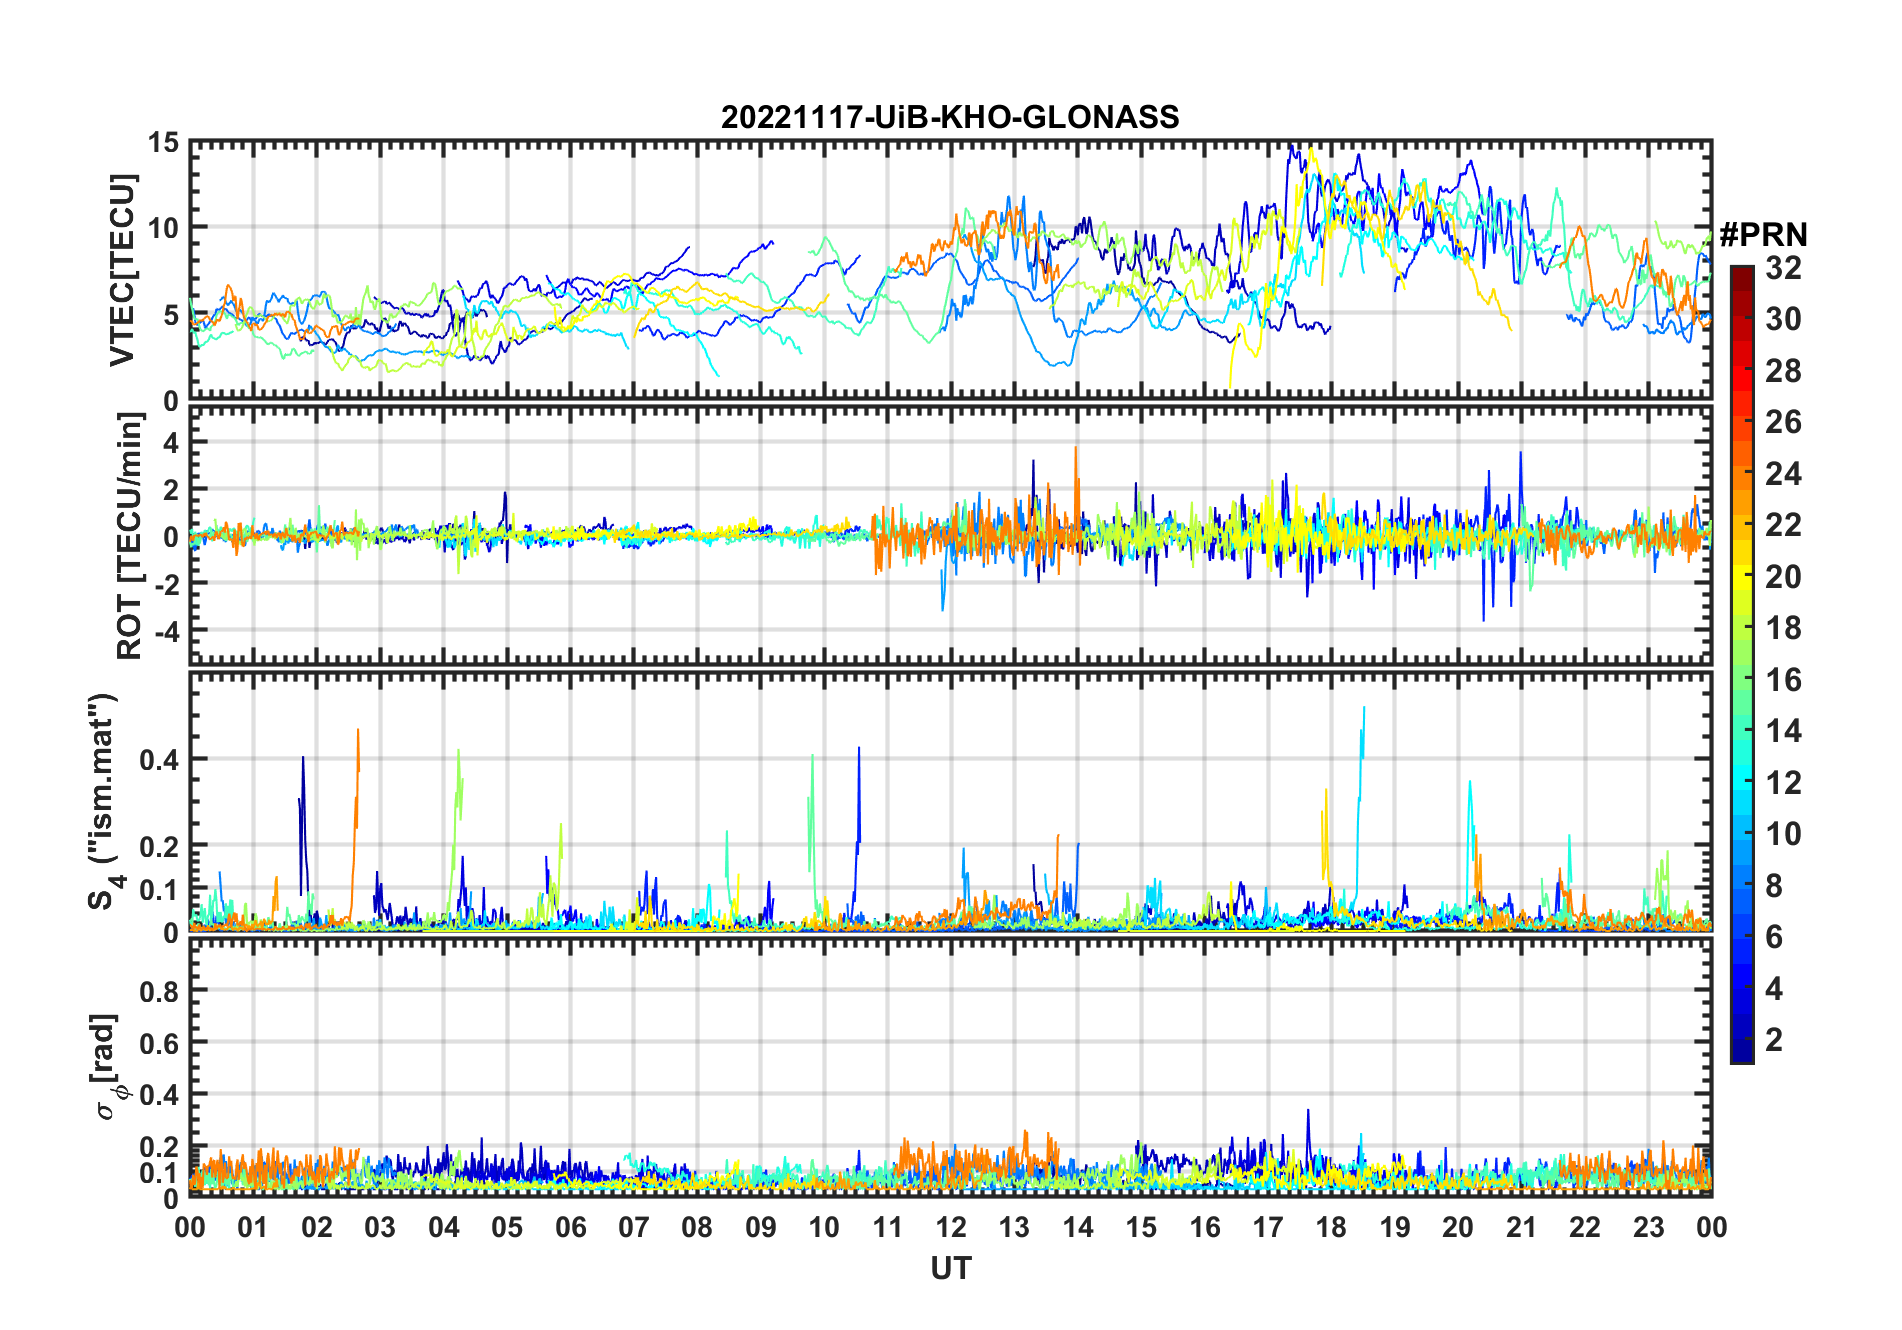Viewport: 1902px width, 1330px height.
Task: Select the VTEC[TECU] y-axis label
Action: click(122, 270)
